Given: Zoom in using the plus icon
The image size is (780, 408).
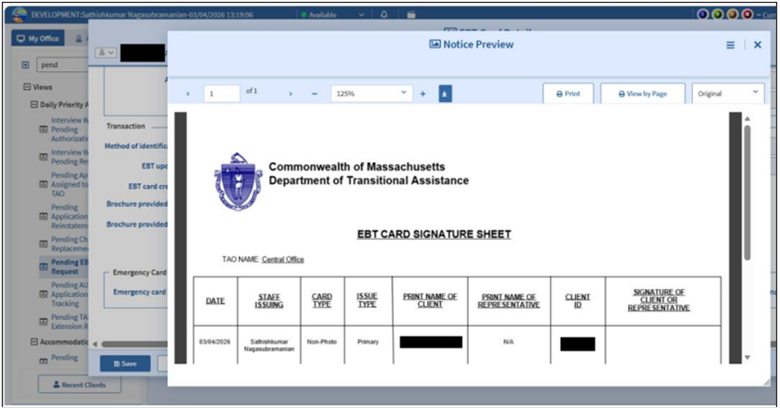Looking at the screenshot, I should (423, 94).
